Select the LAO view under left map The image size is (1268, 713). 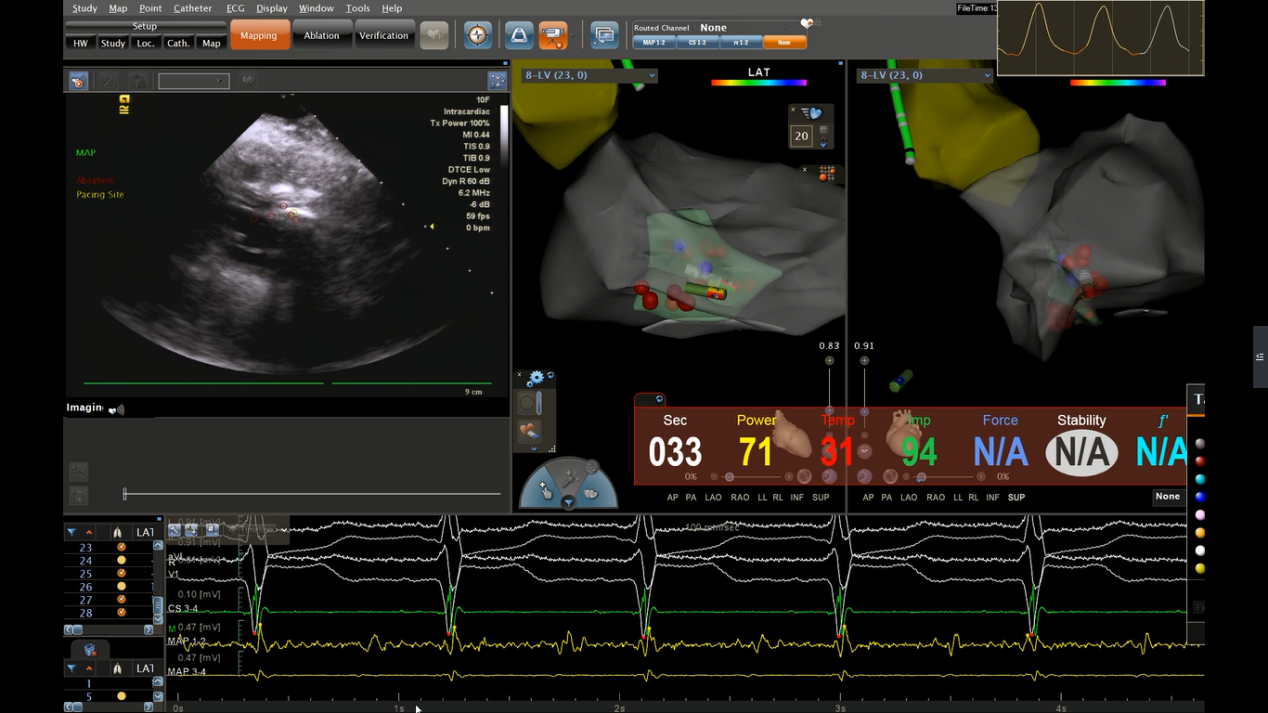coord(713,497)
